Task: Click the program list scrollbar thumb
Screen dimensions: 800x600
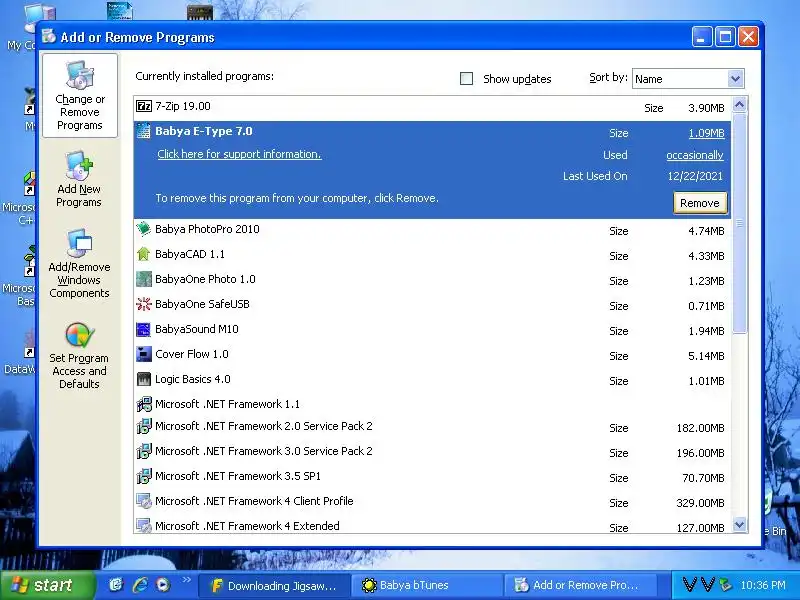Action: tap(739, 223)
